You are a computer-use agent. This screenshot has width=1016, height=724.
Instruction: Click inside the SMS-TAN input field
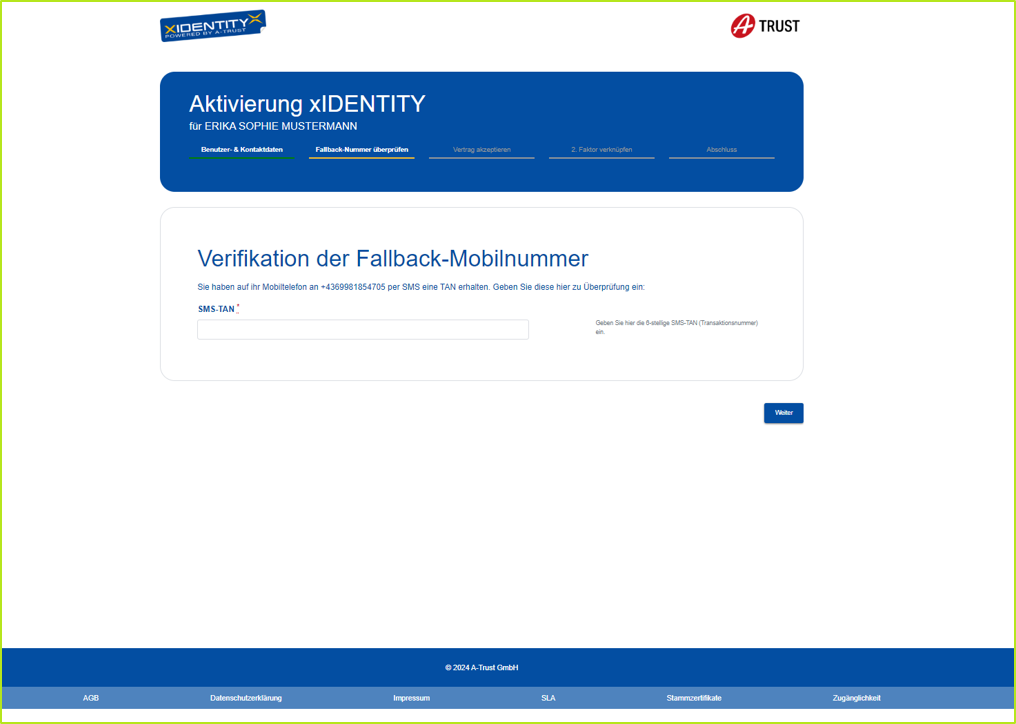(363, 329)
